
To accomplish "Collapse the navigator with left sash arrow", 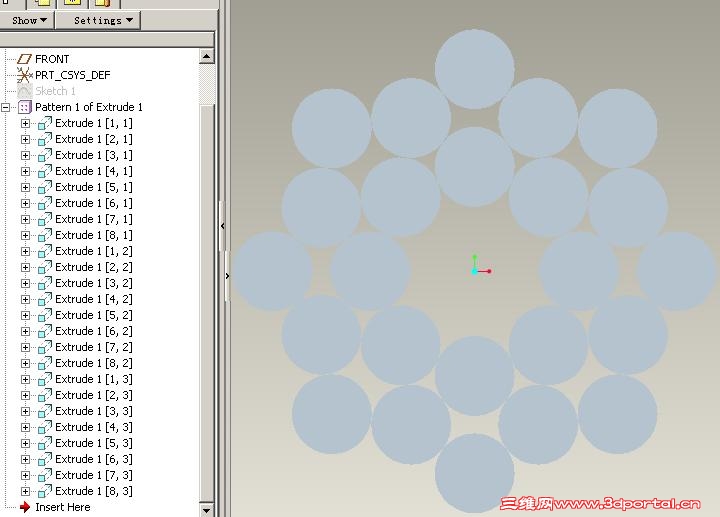I will point(223,226).
